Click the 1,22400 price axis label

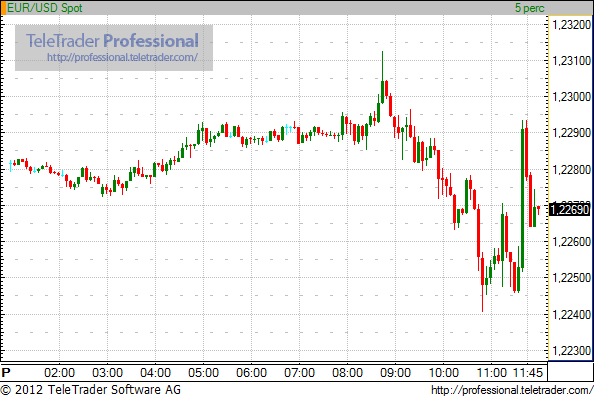click(572, 314)
